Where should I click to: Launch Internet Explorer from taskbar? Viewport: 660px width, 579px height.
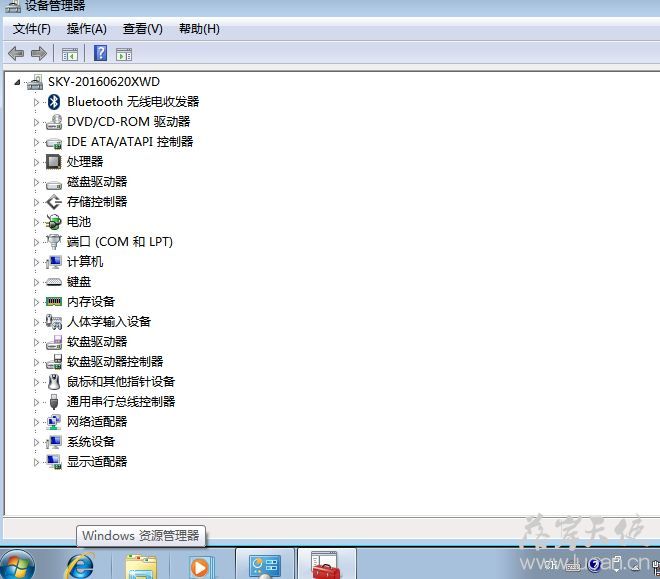click(x=80, y=566)
